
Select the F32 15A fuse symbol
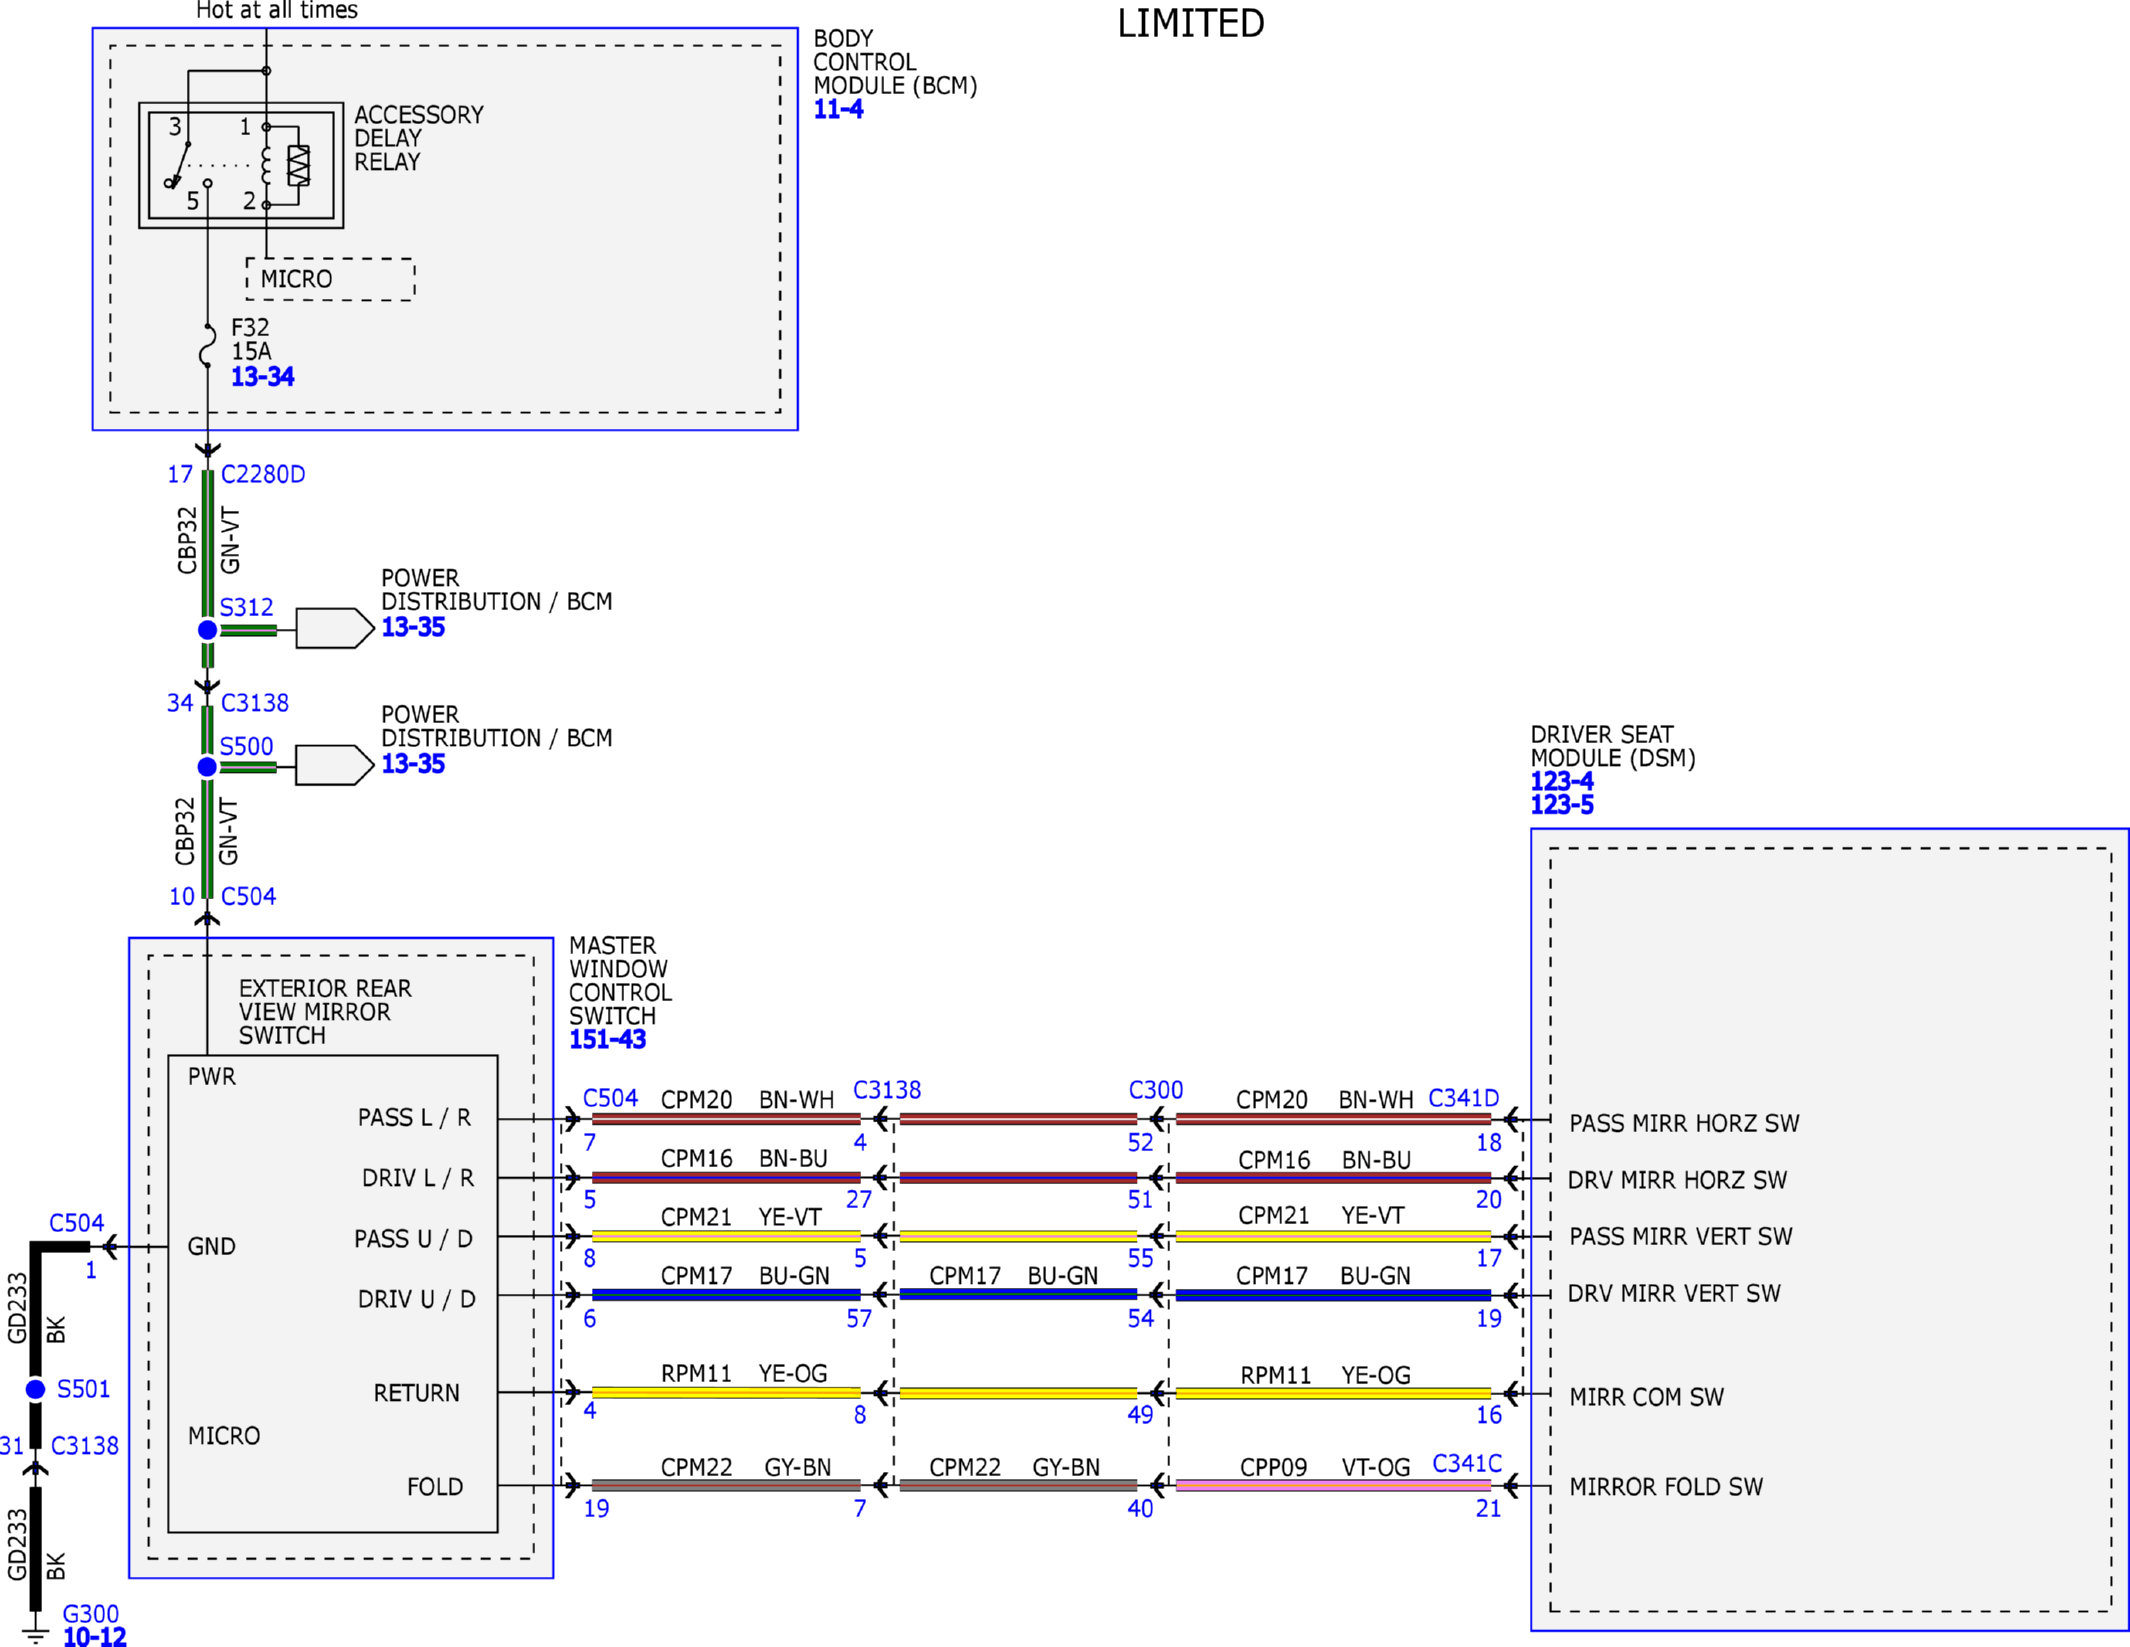(x=207, y=346)
